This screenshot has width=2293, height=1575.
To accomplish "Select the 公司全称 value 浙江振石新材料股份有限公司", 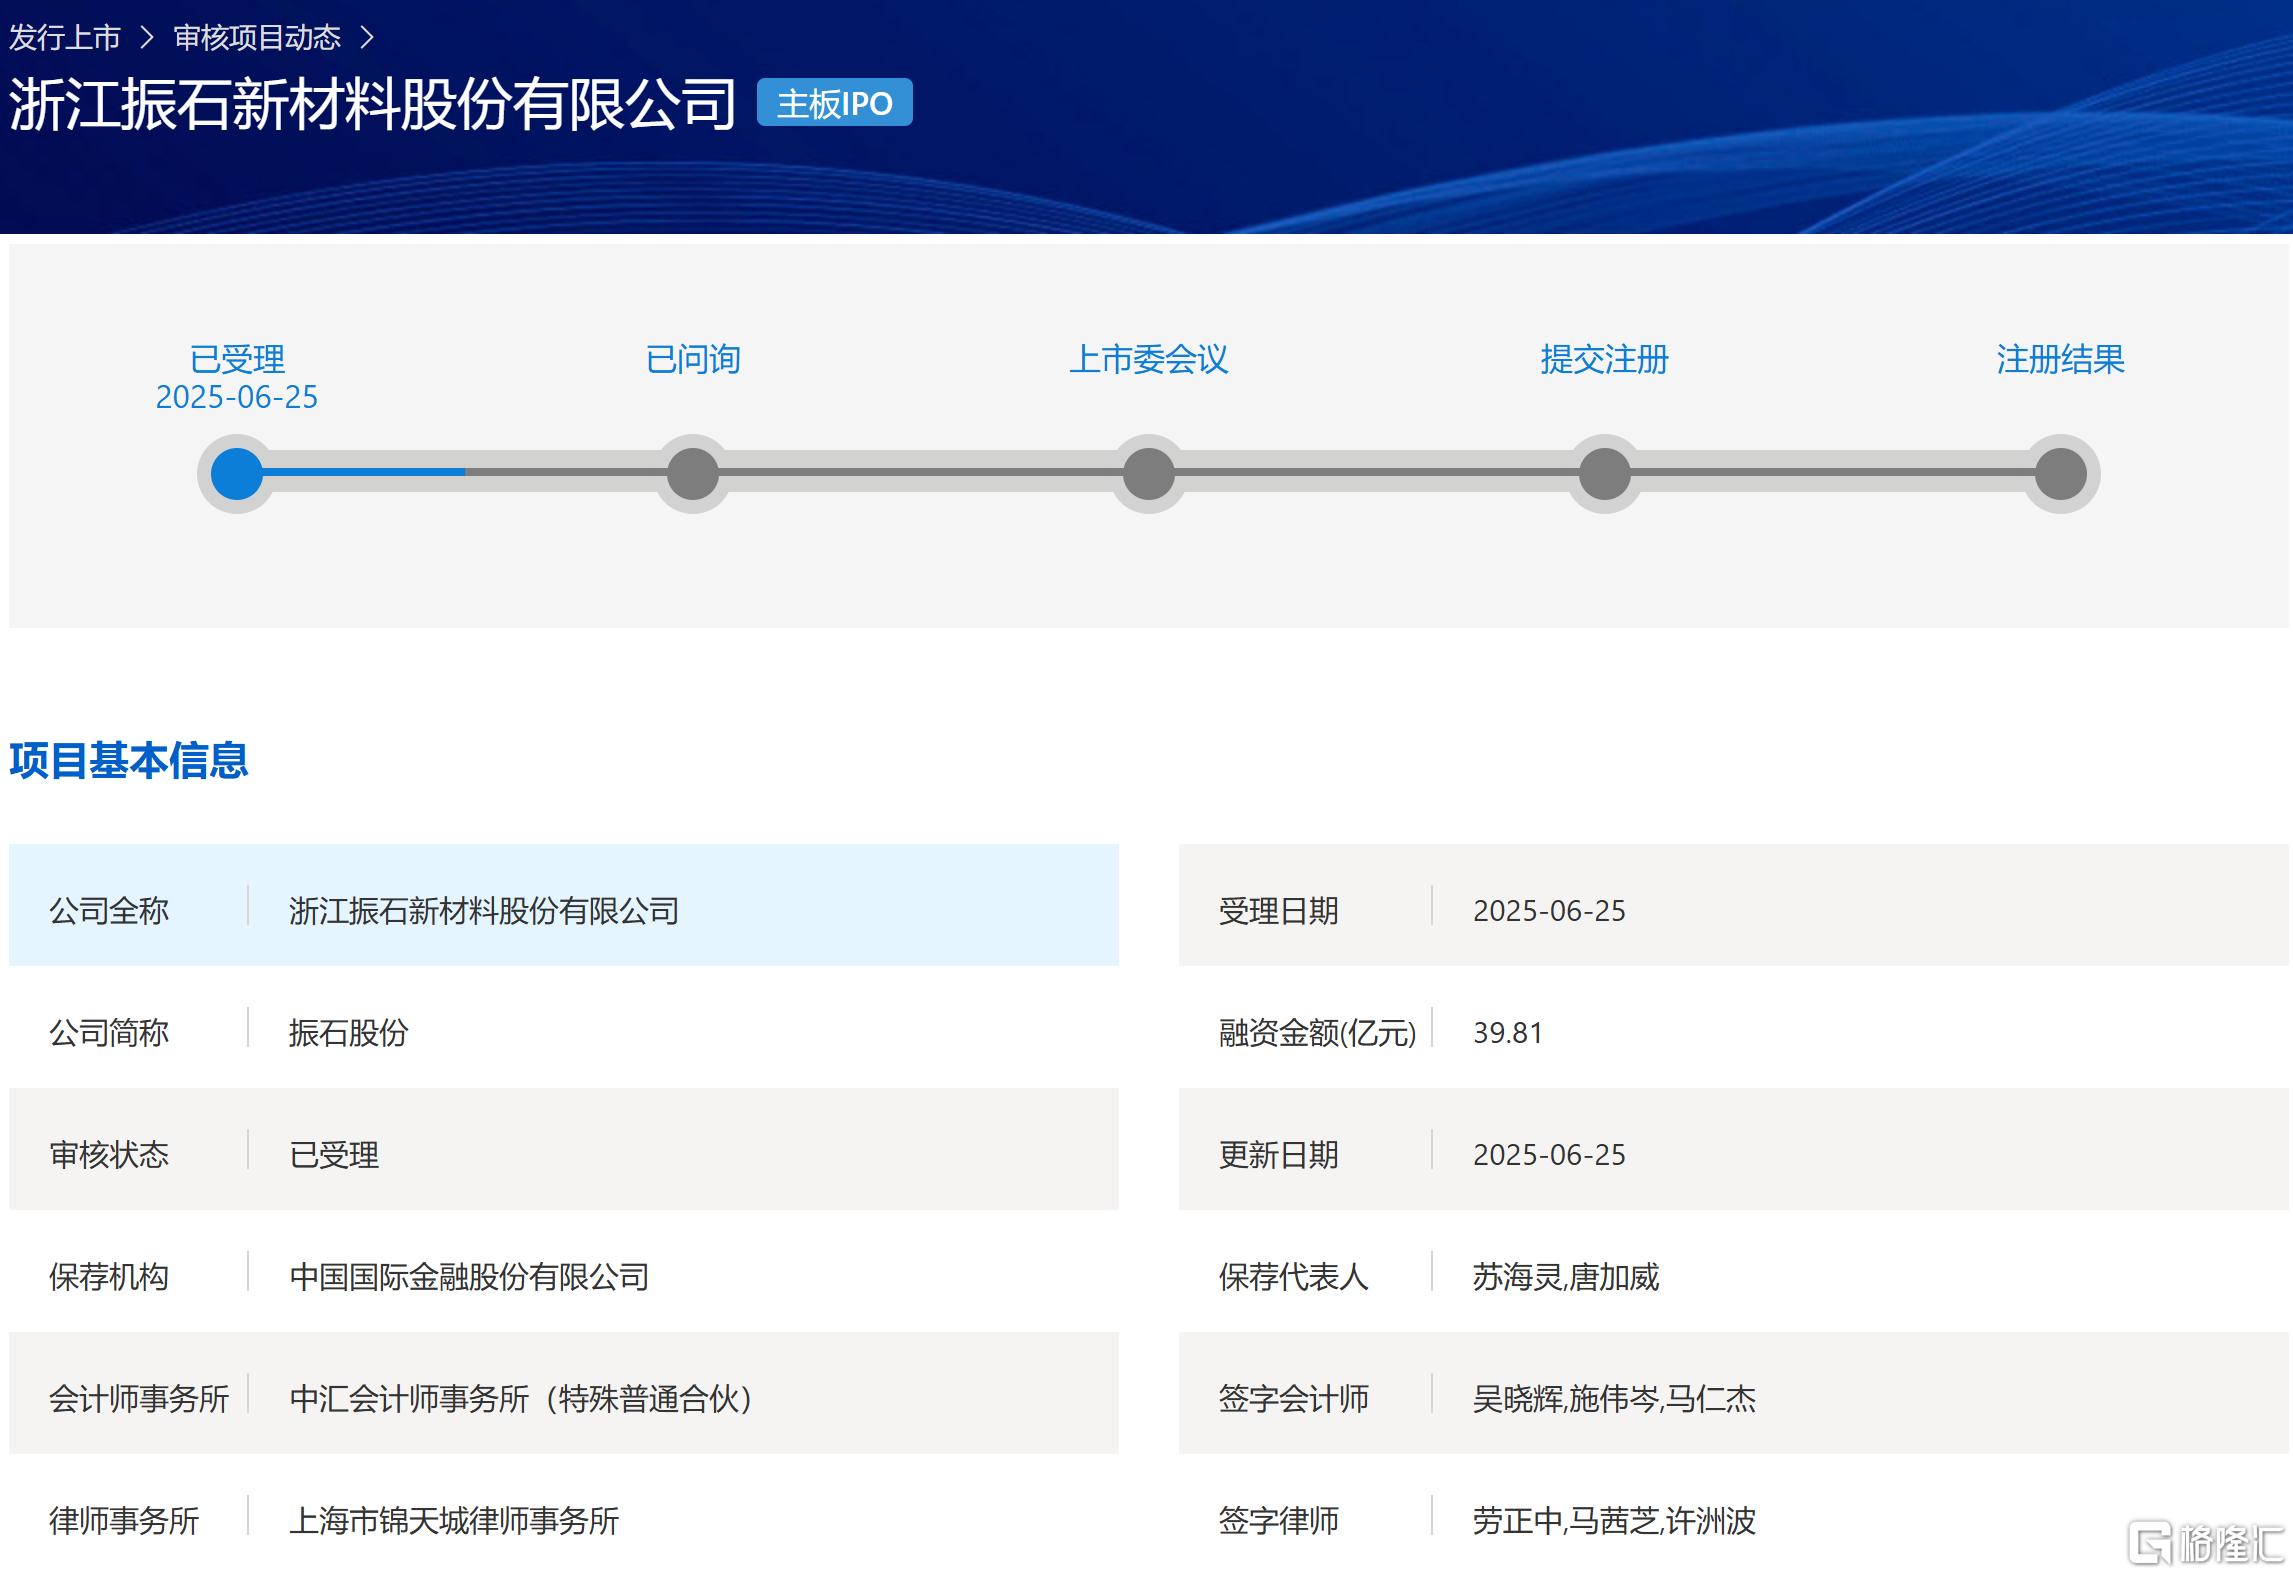I will tap(484, 910).
